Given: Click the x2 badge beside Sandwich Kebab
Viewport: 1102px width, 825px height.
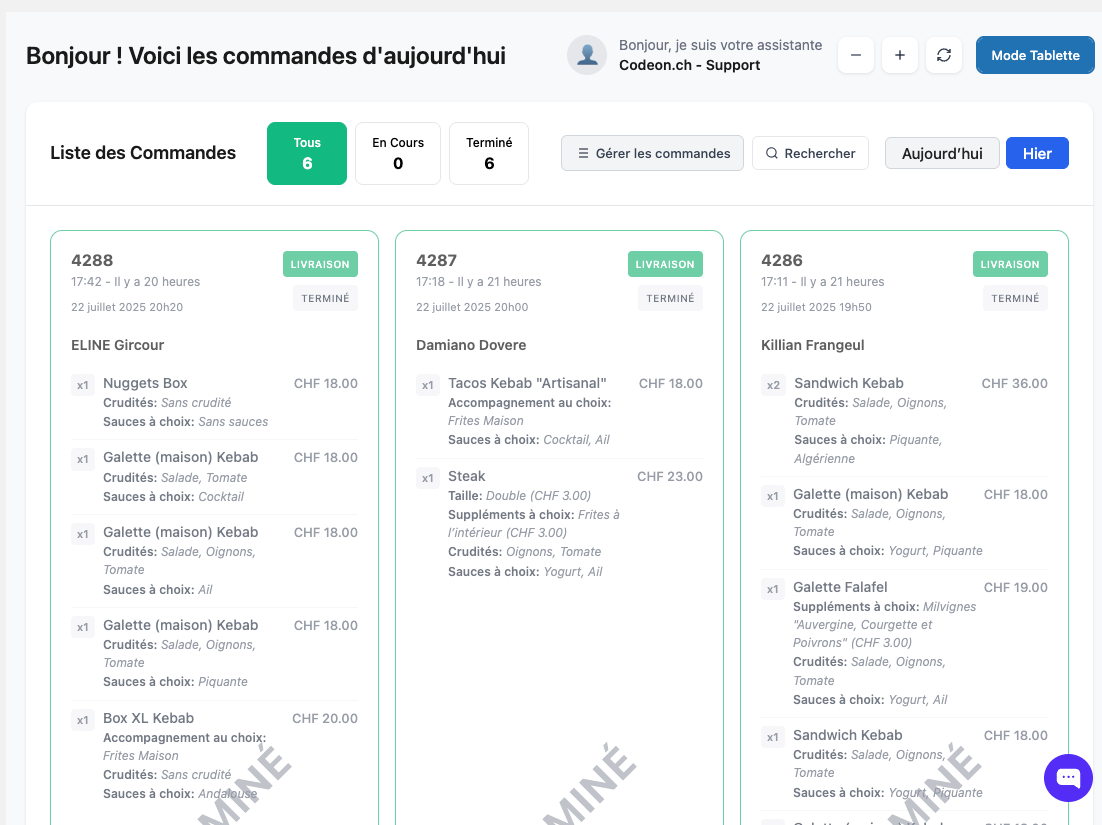Looking at the screenshot, I should point(773,385).
